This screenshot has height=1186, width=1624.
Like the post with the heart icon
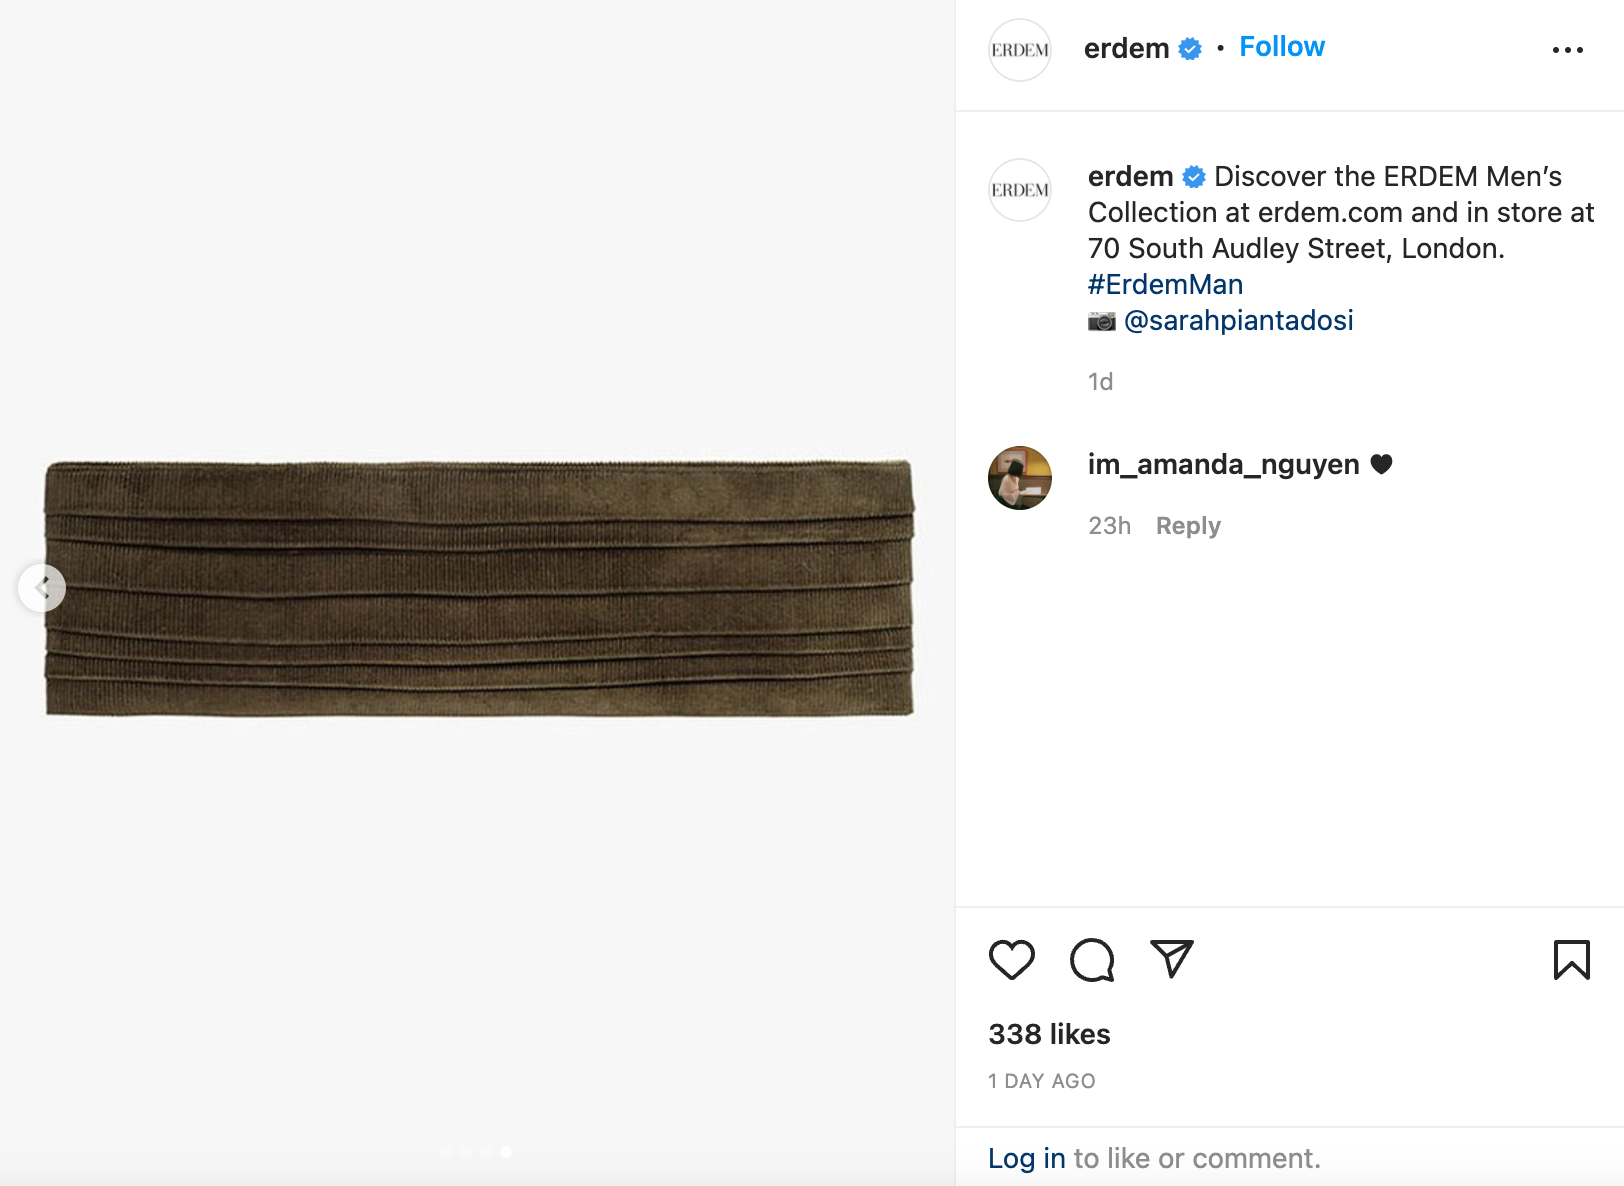1011,960
